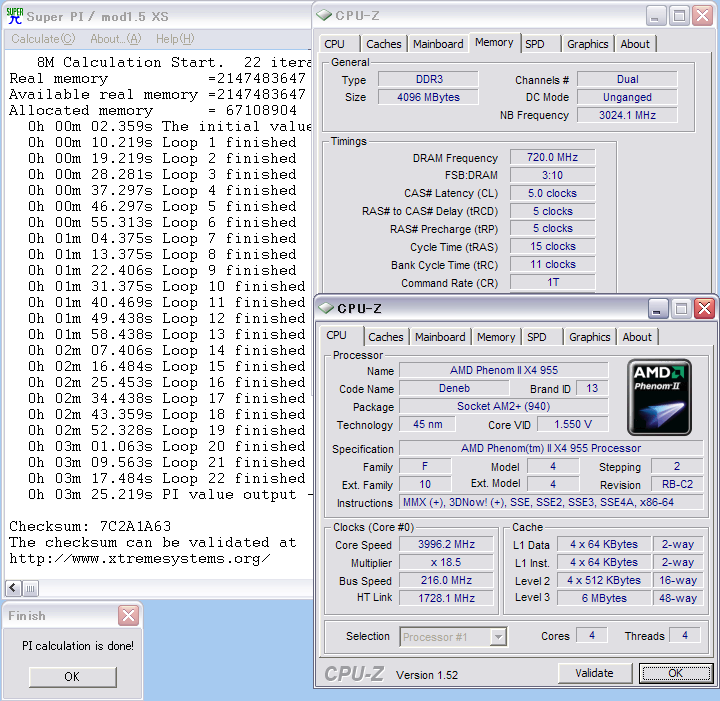This screenshot has width=720, height=701.
Task: Click the Code Name value Deneb
Action: [x=454, y=388]
